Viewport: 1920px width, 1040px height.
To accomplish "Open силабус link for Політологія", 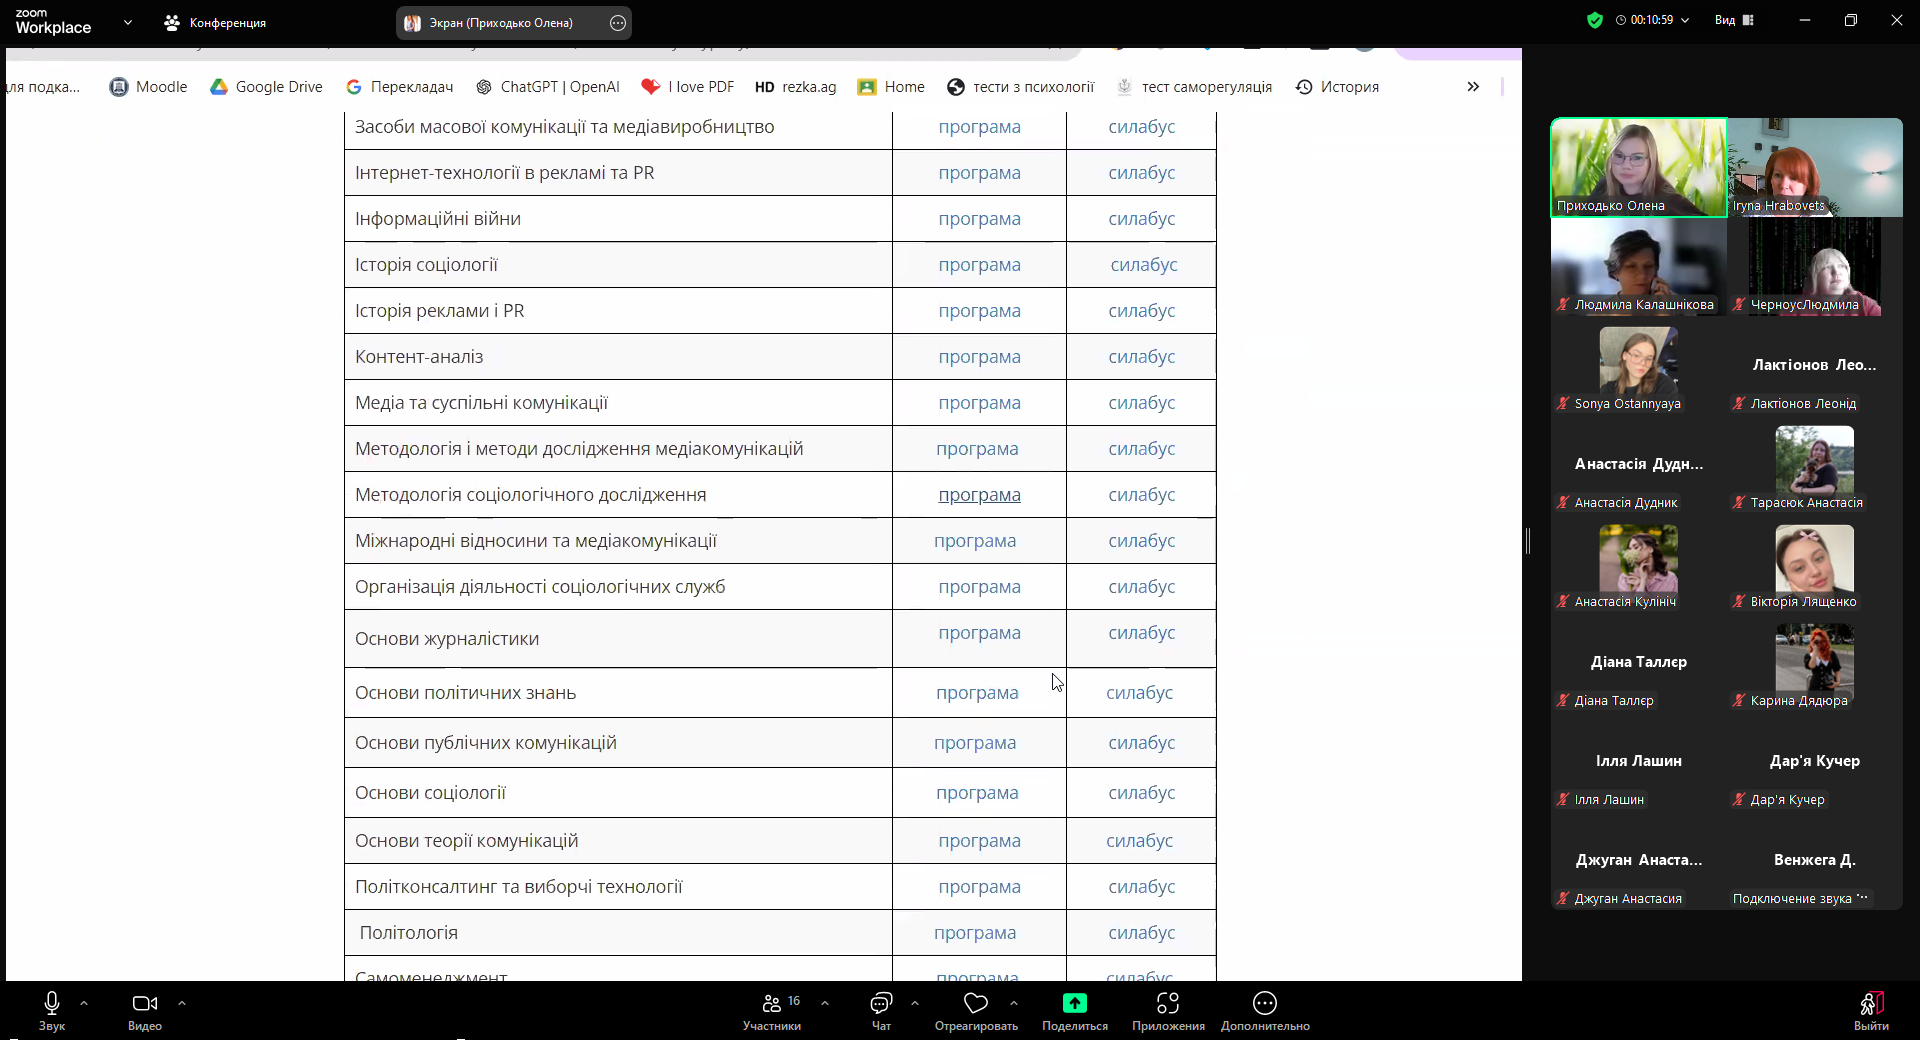I will click(x=1141, y=933).
